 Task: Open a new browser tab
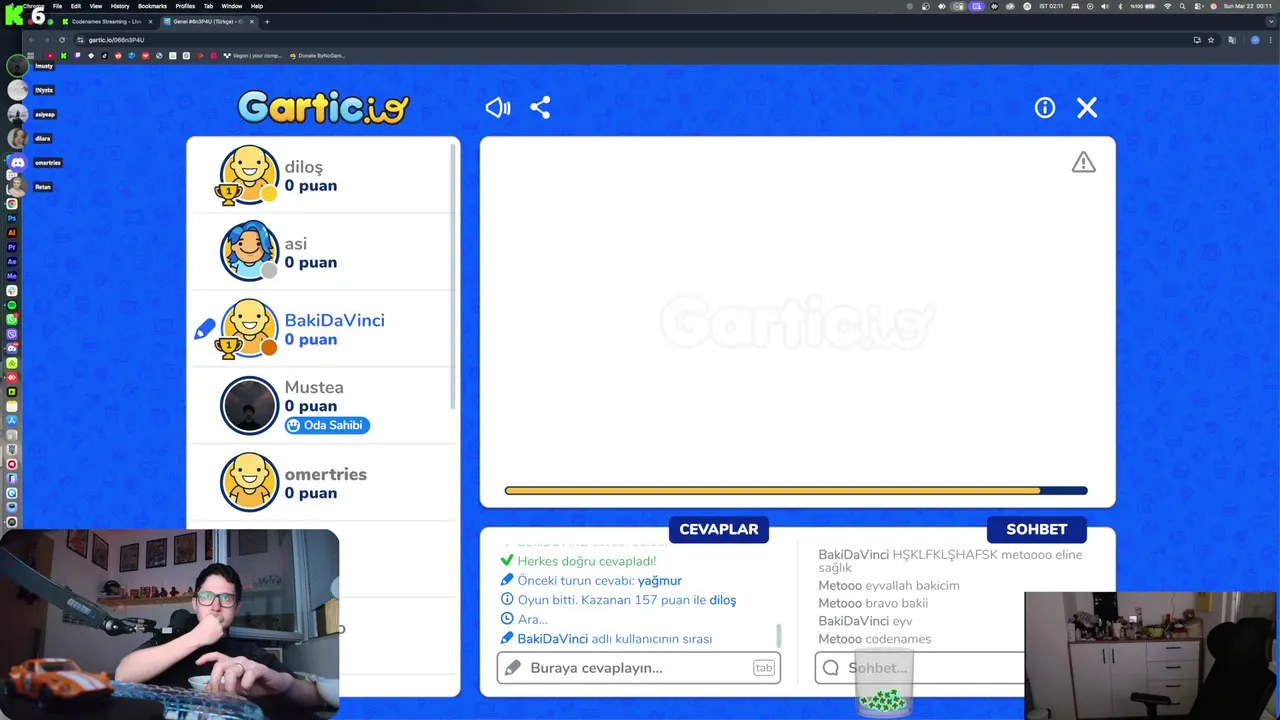[x=267, y=21]
